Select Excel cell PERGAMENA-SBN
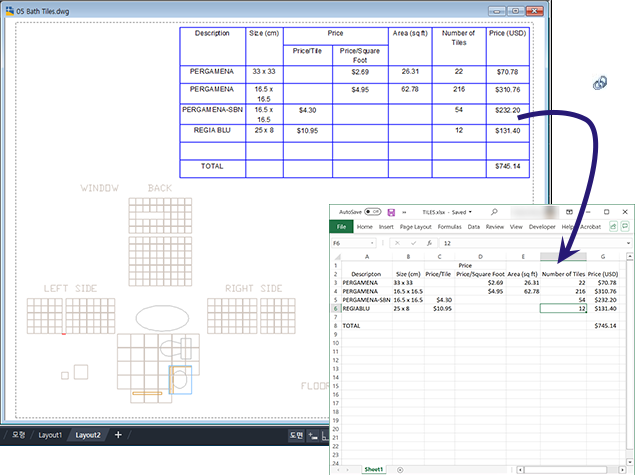The height and width of the screenshot is (475, 635). [367, 300]
